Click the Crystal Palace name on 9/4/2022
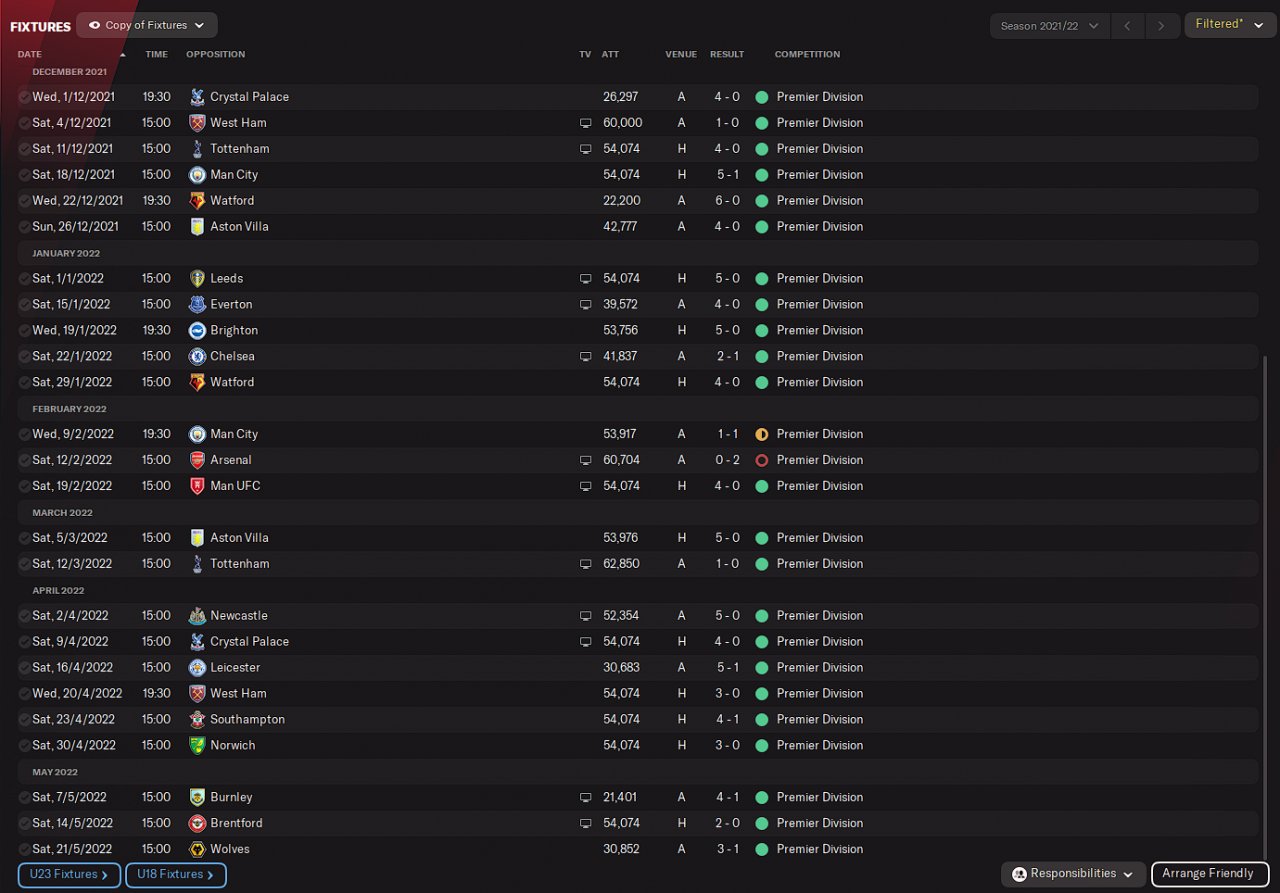The width and height of the screenshot is (1280, 893). [x=250, y=642]
